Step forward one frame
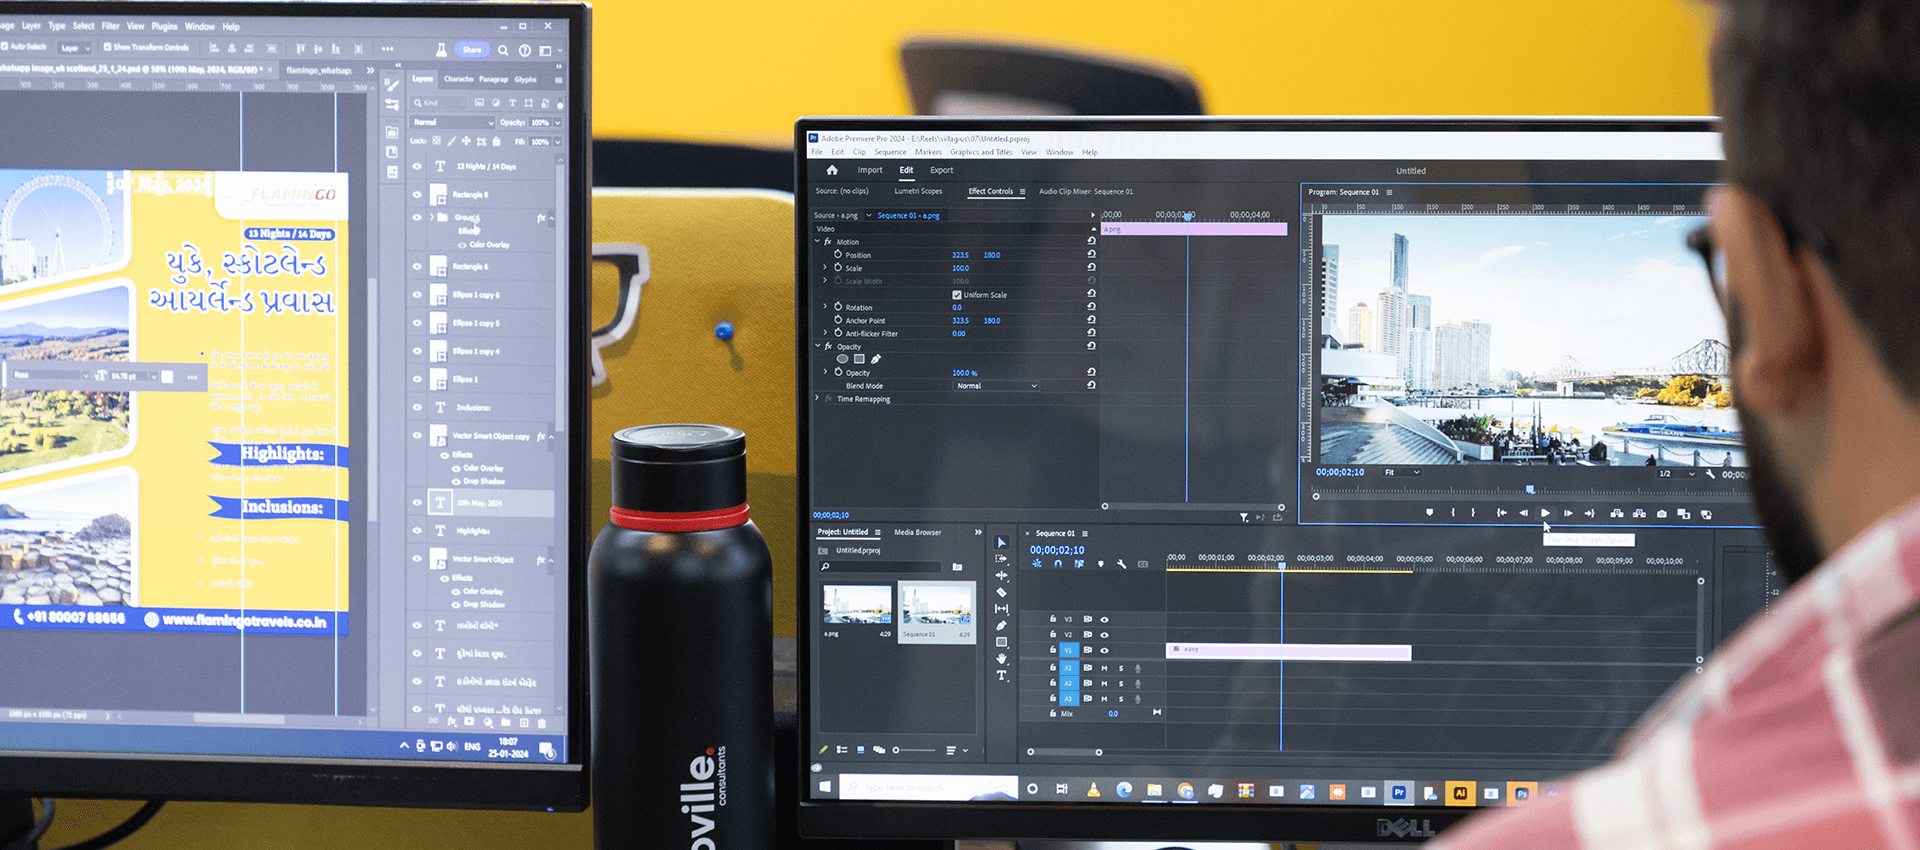This screenshot has width=1920, height=850. coord(1568,513)
